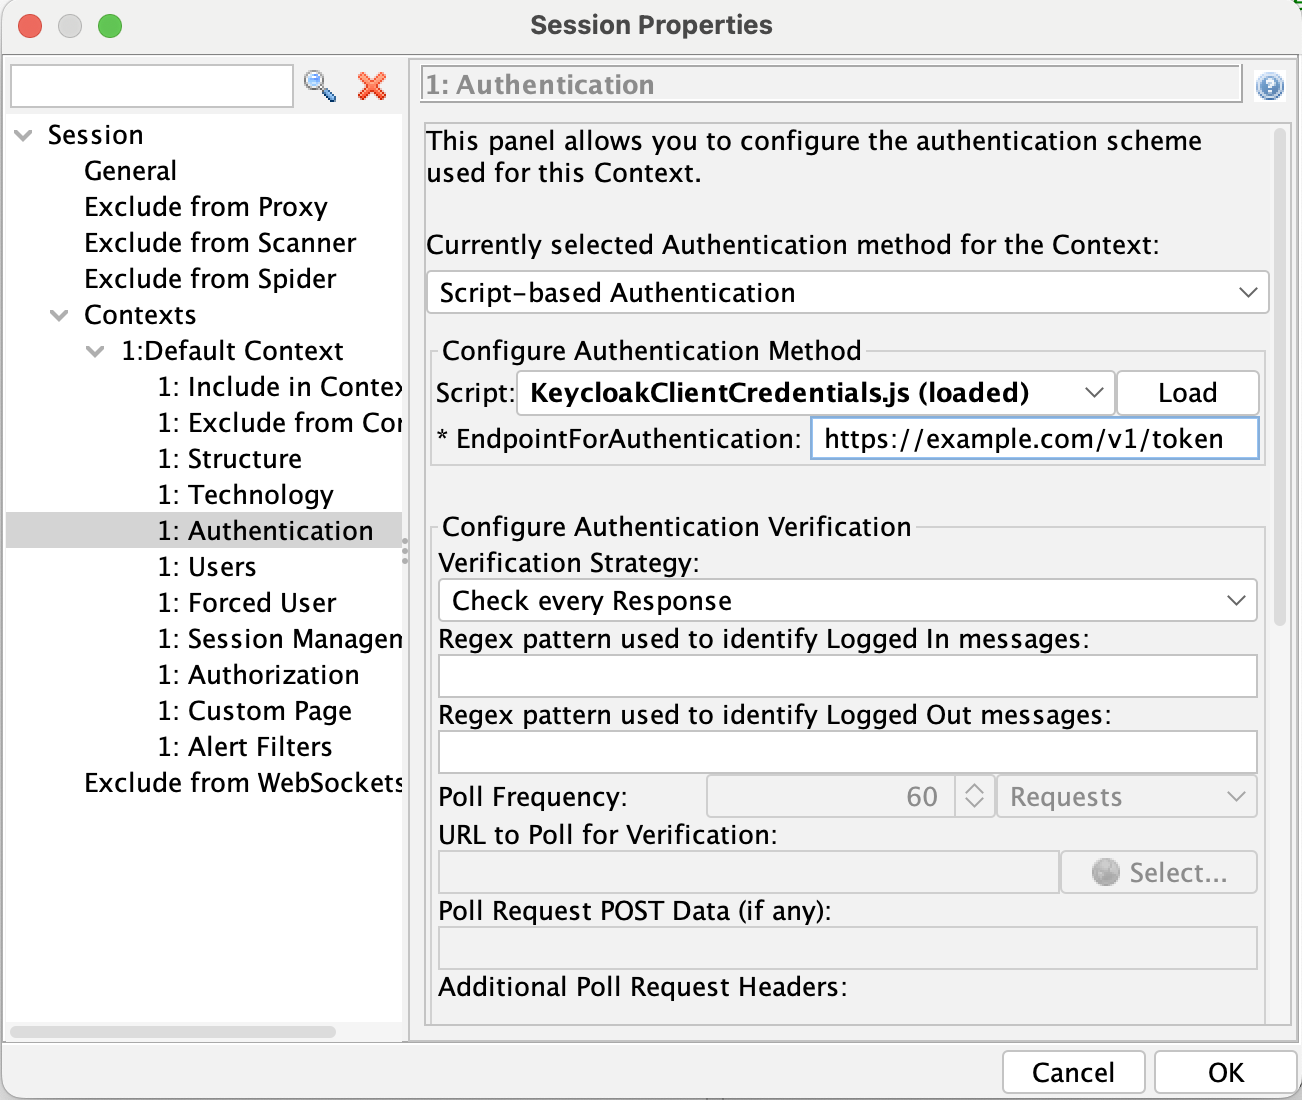This screenshot has width=1302, height=1100.
Task: Cancel the Session Properties dialog
Action: [1073, 1071]
